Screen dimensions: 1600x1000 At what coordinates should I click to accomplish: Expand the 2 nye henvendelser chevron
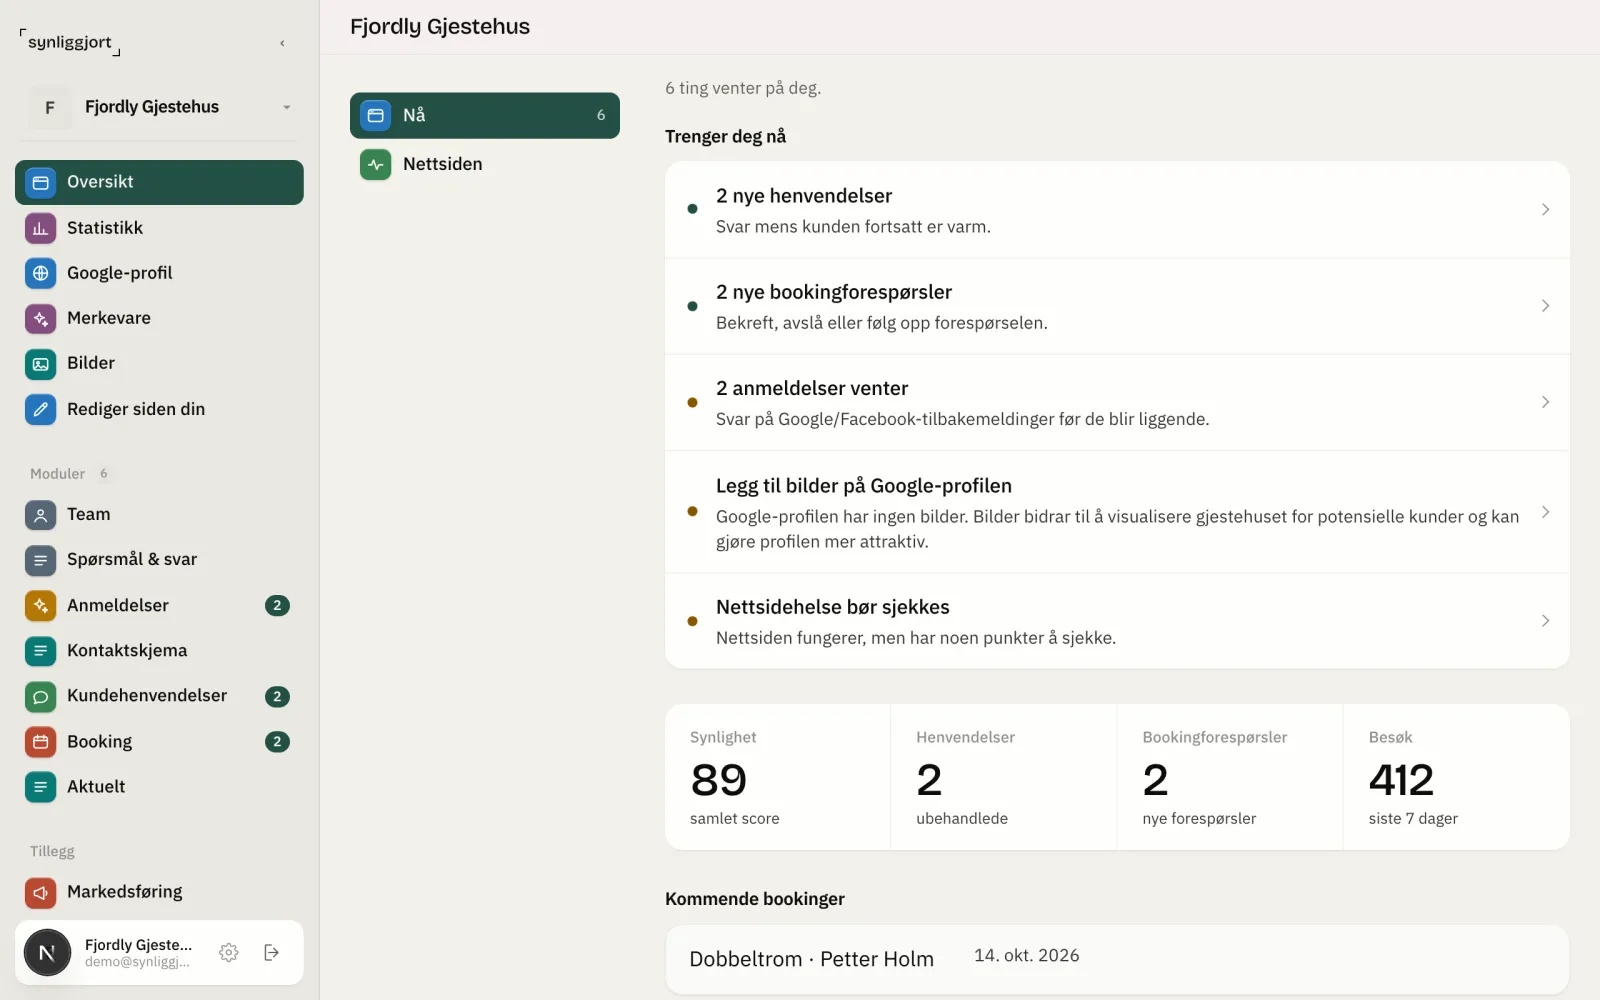[1545, 209]
